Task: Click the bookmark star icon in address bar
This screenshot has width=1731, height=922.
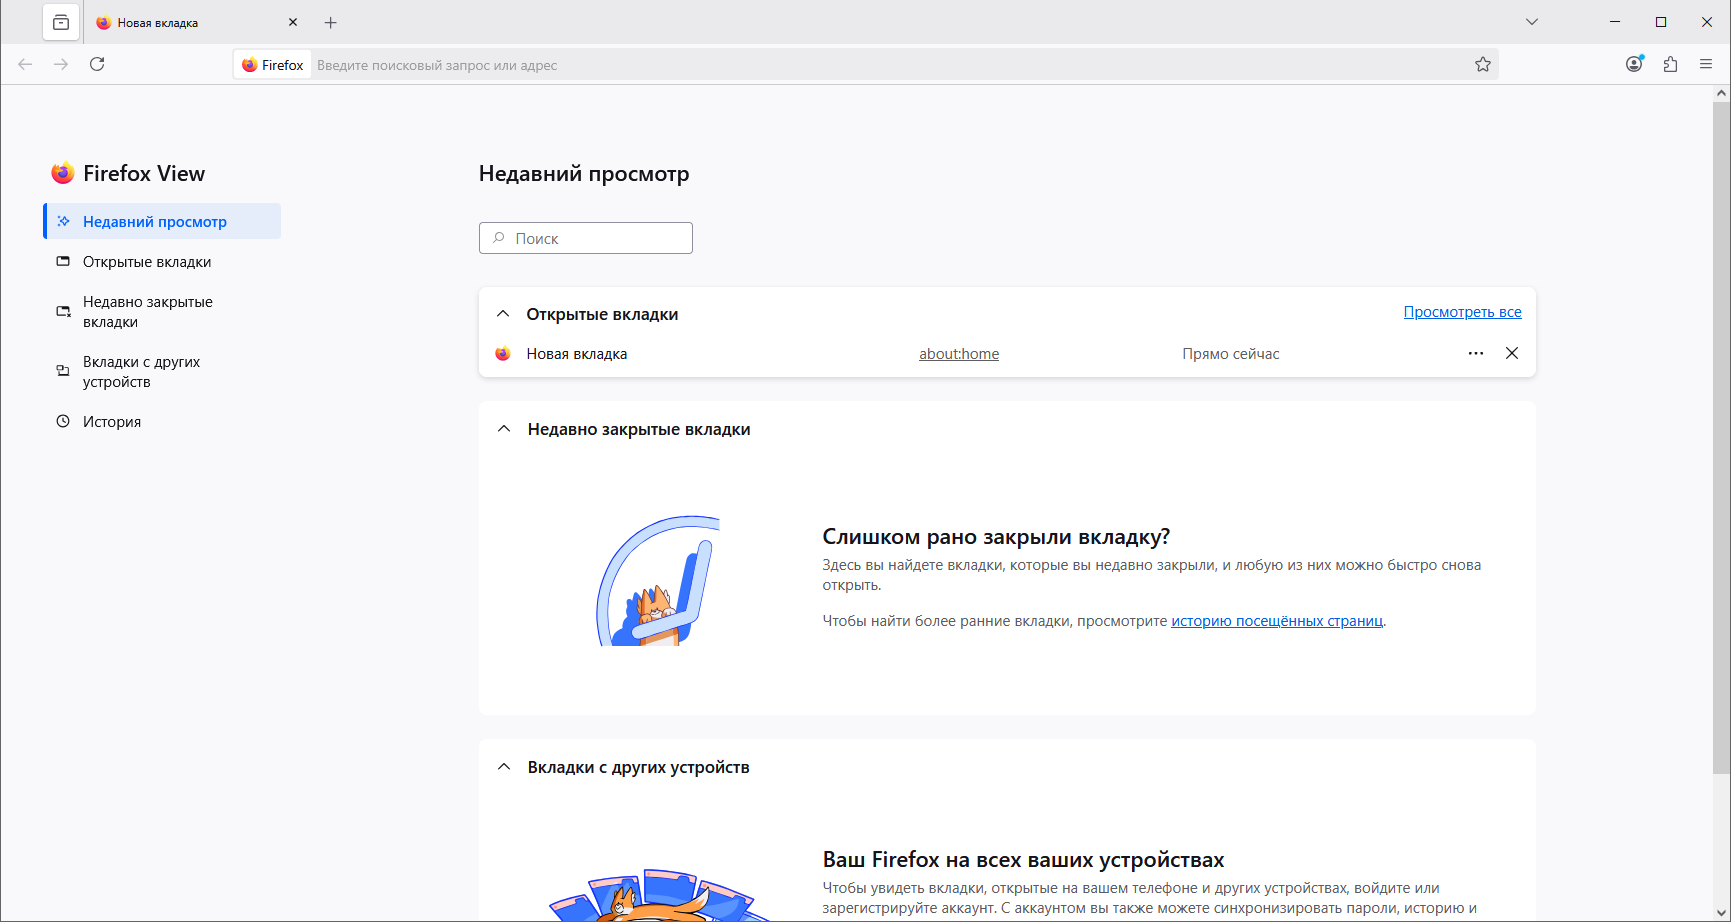Action: pos(1482,65)
